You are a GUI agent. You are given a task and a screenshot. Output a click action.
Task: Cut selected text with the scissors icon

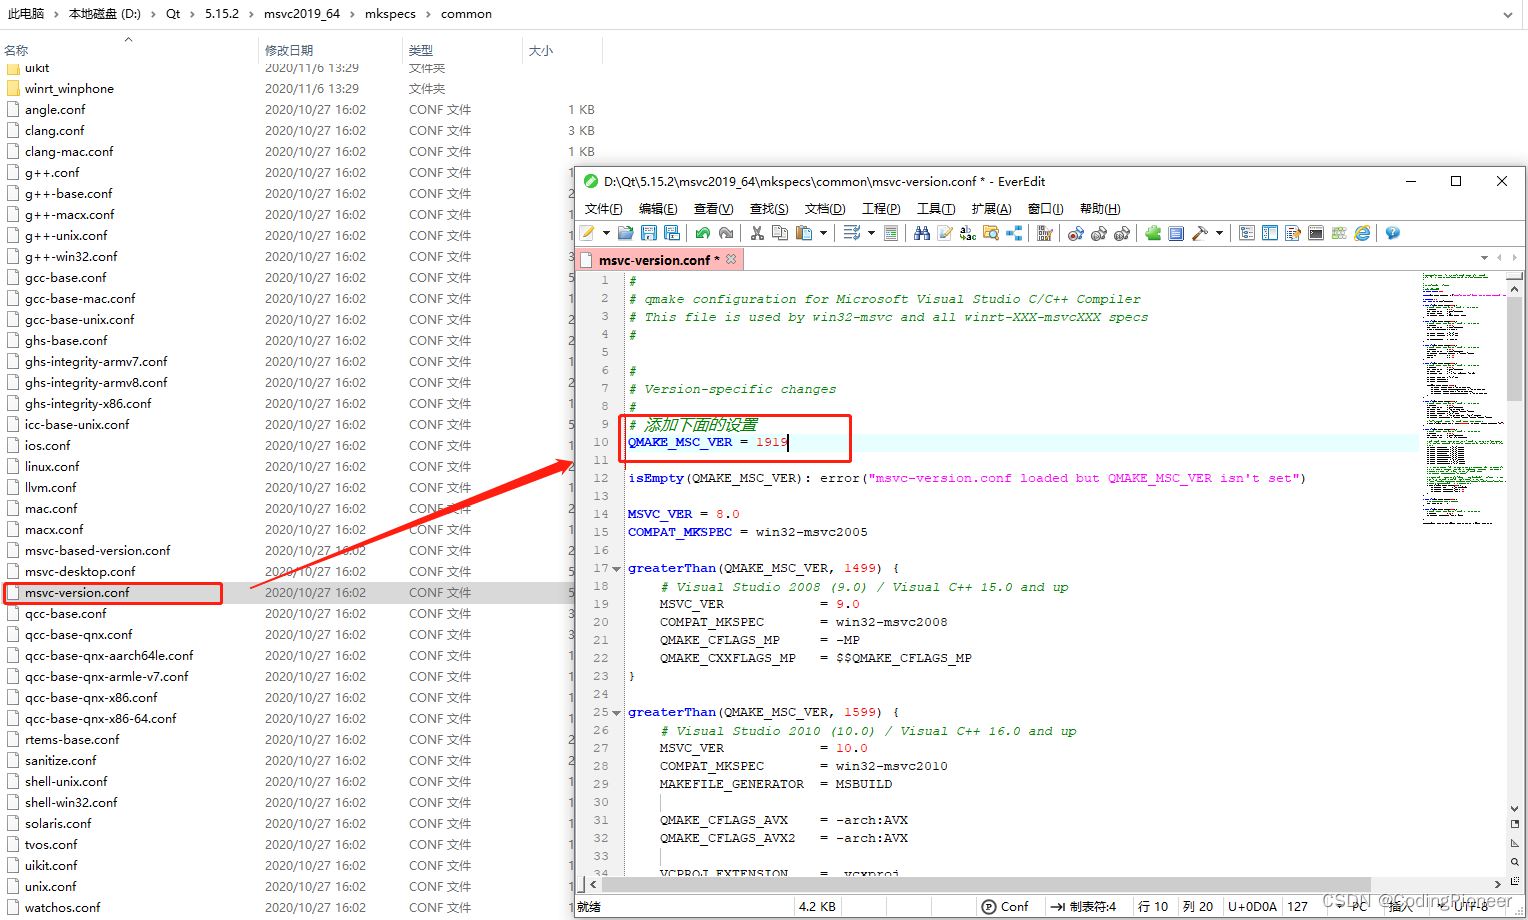(x=757, y=233)
